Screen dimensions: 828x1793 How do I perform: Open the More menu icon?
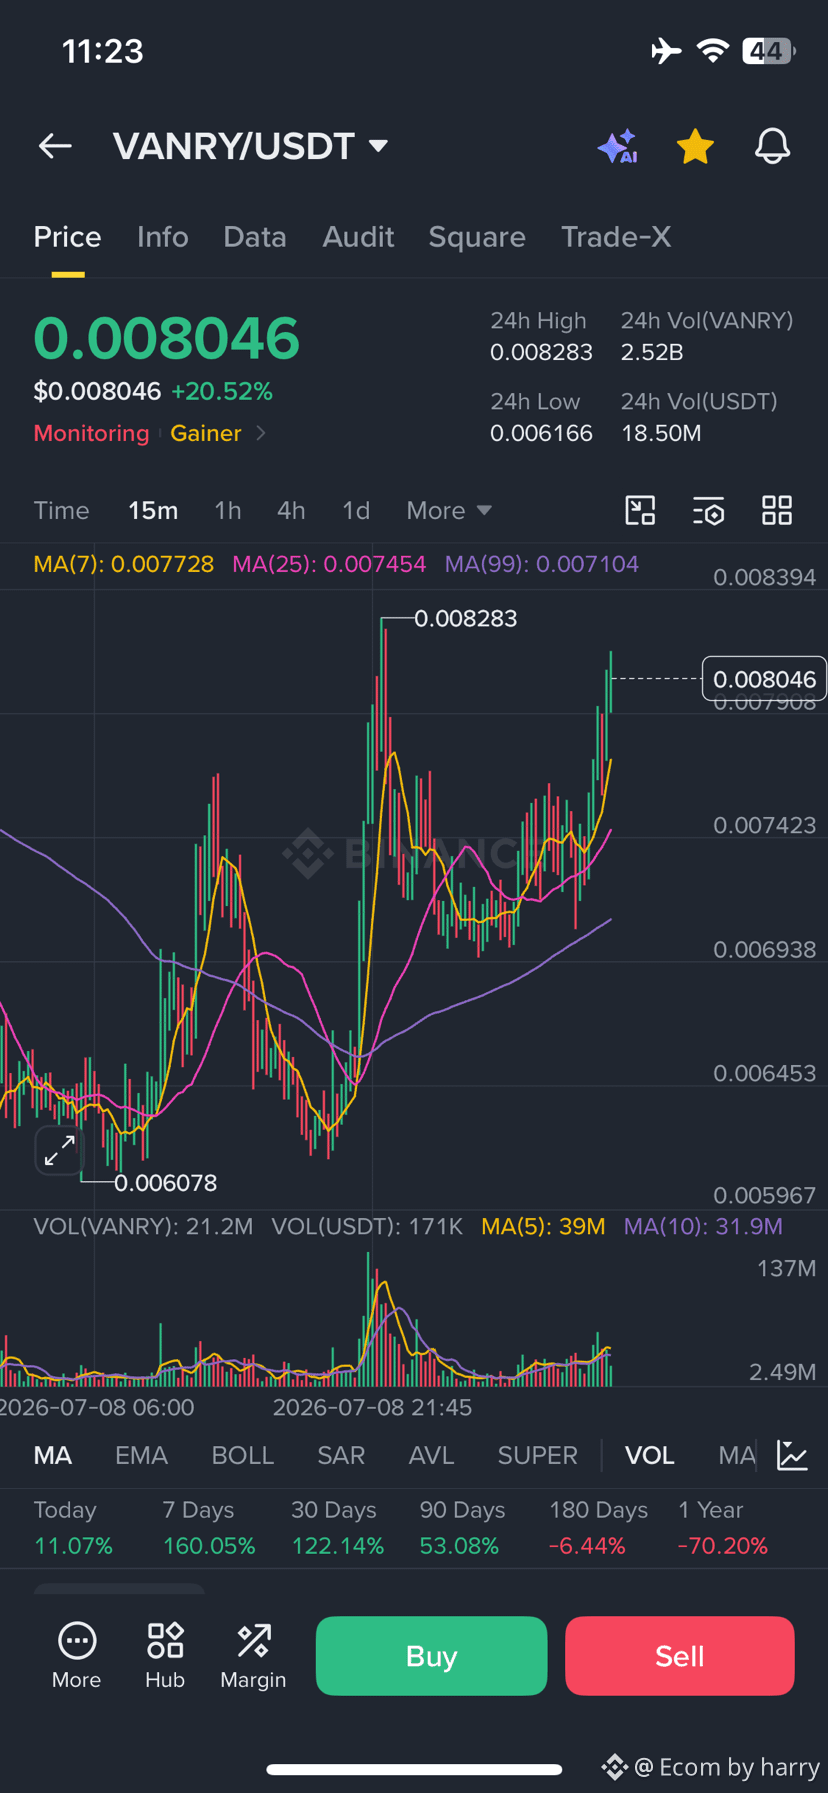tap(77, 1656)
